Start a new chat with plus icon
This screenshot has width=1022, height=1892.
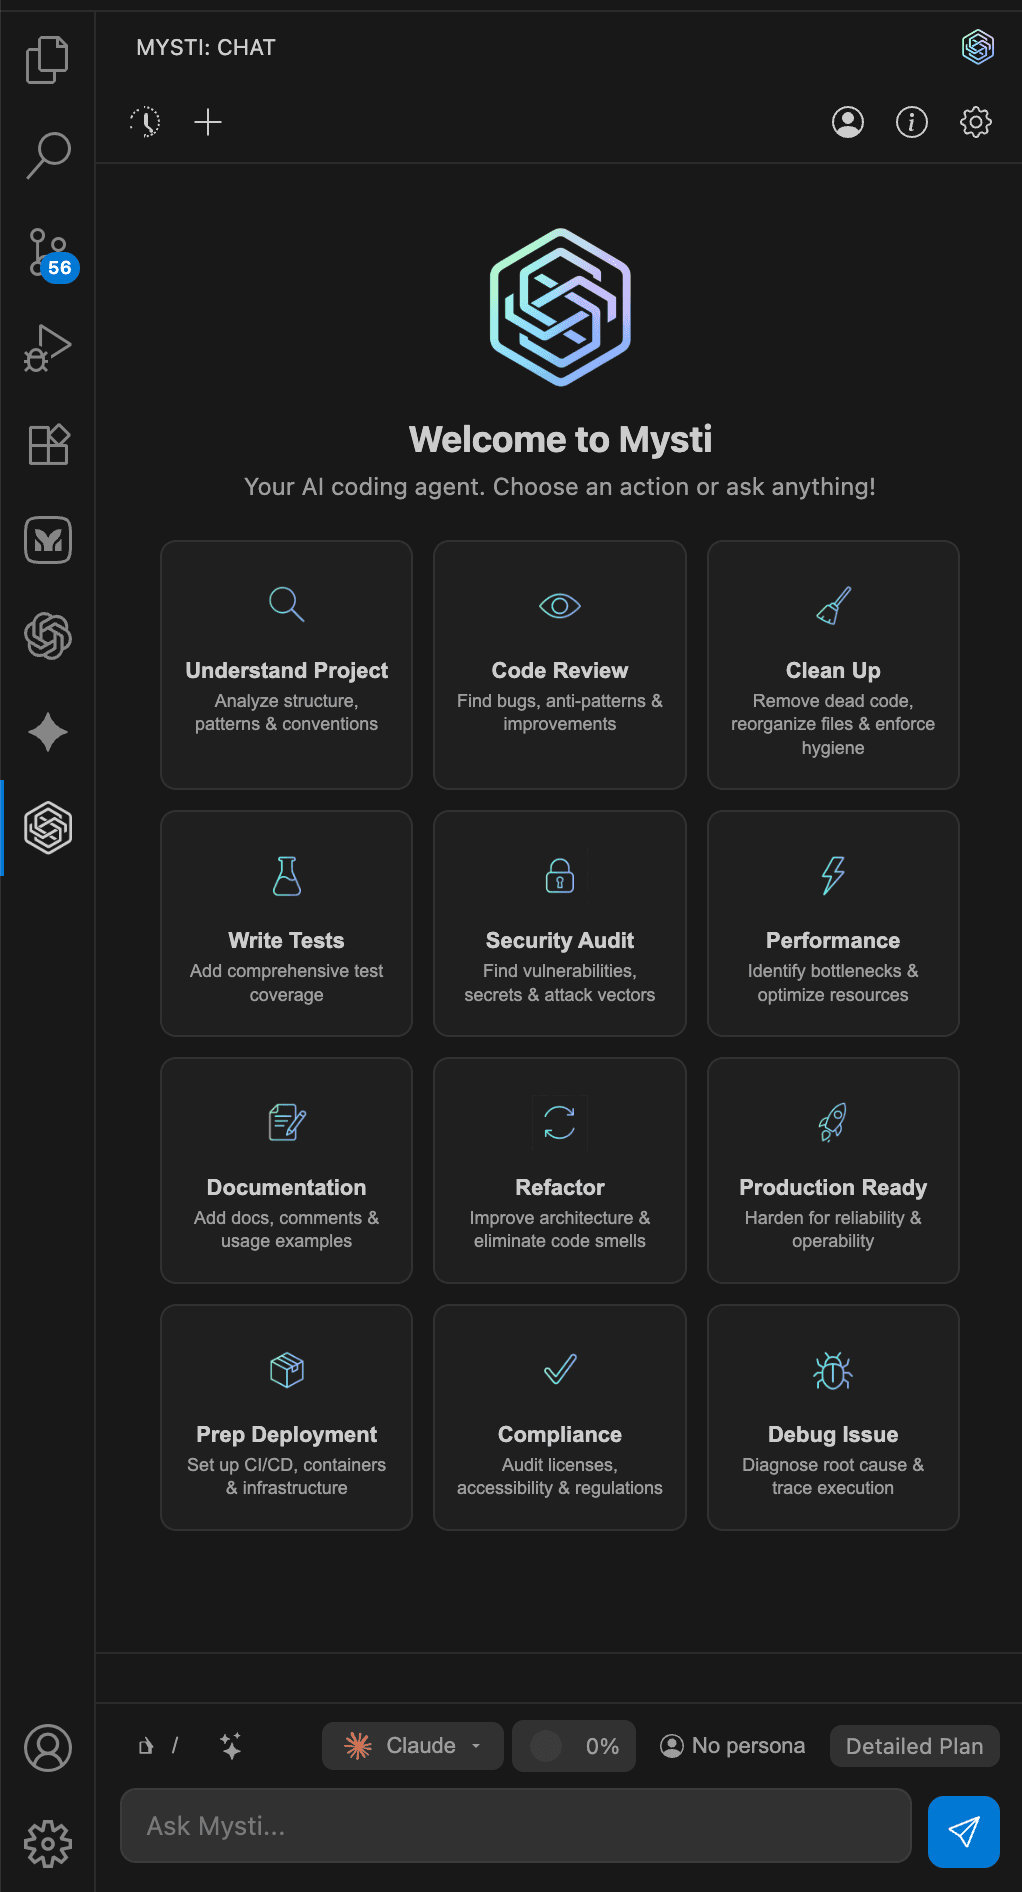click(x=208, y=122)
